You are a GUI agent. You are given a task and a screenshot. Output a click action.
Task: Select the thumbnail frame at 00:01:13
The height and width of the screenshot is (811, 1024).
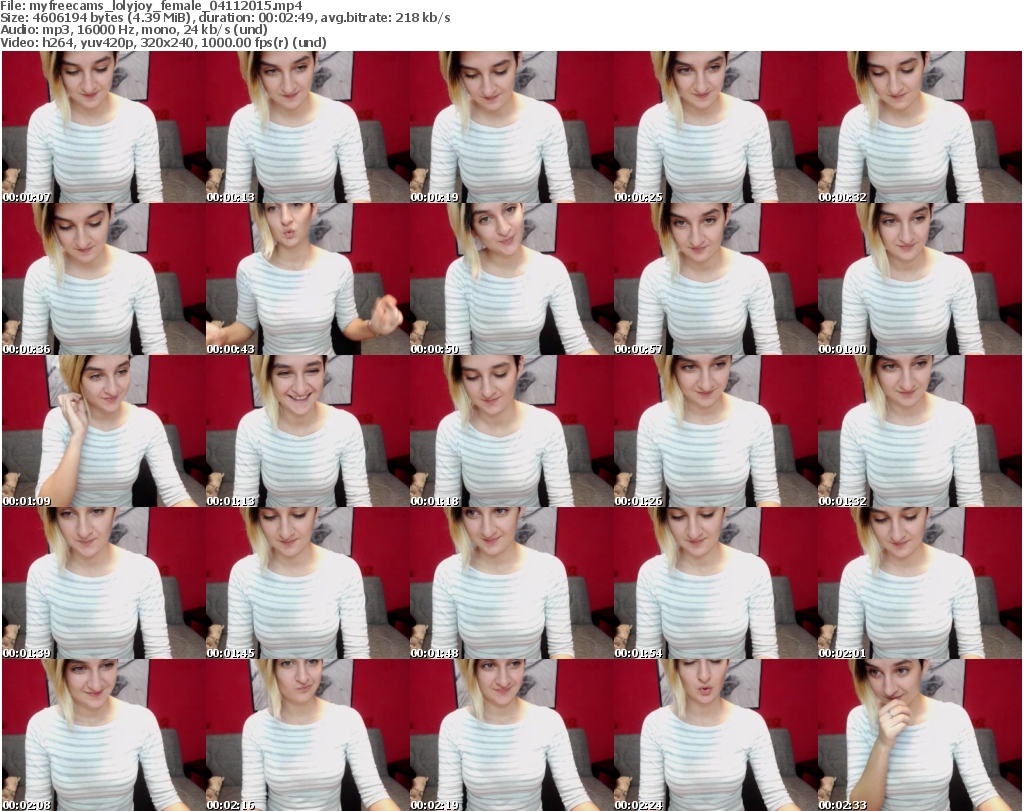[308, 432]
